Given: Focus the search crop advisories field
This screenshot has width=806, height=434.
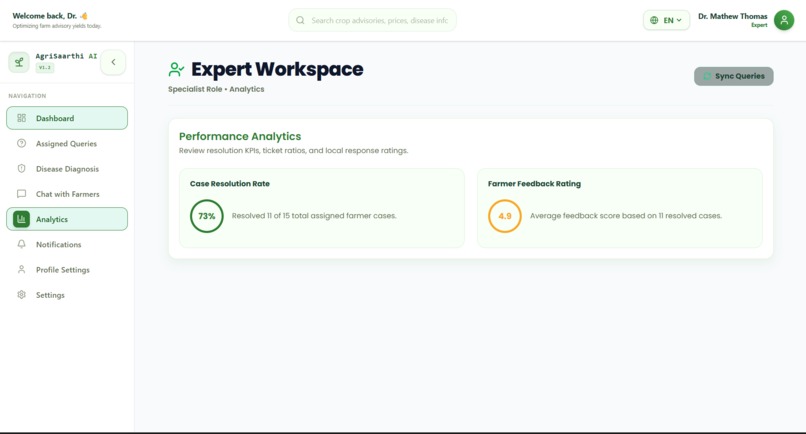Looking at the screenshot, I should pos(373,21).
